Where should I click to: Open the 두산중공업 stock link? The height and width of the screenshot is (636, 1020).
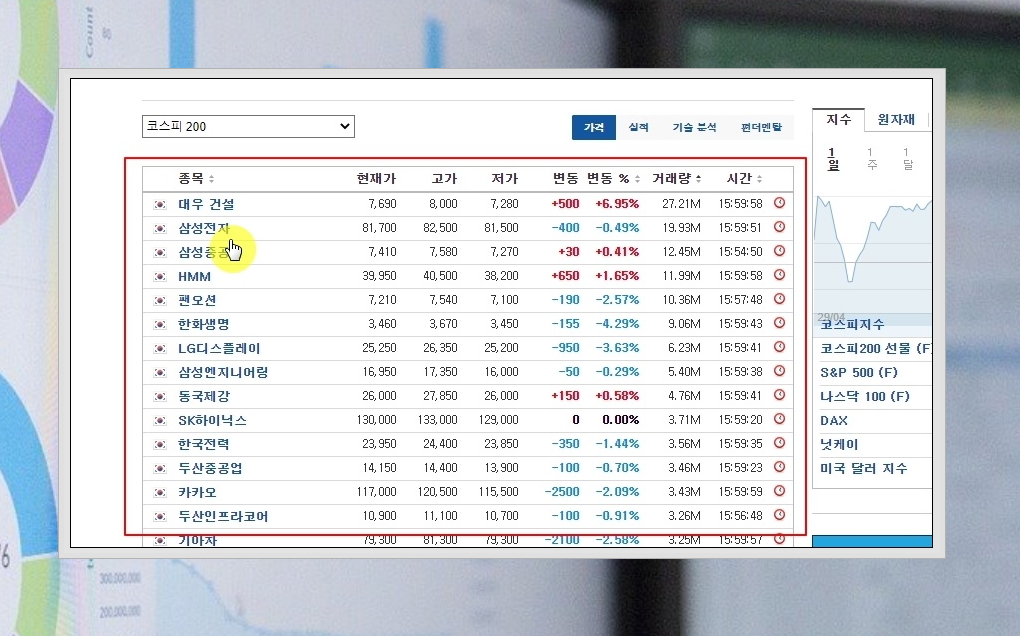coord(210,468)
